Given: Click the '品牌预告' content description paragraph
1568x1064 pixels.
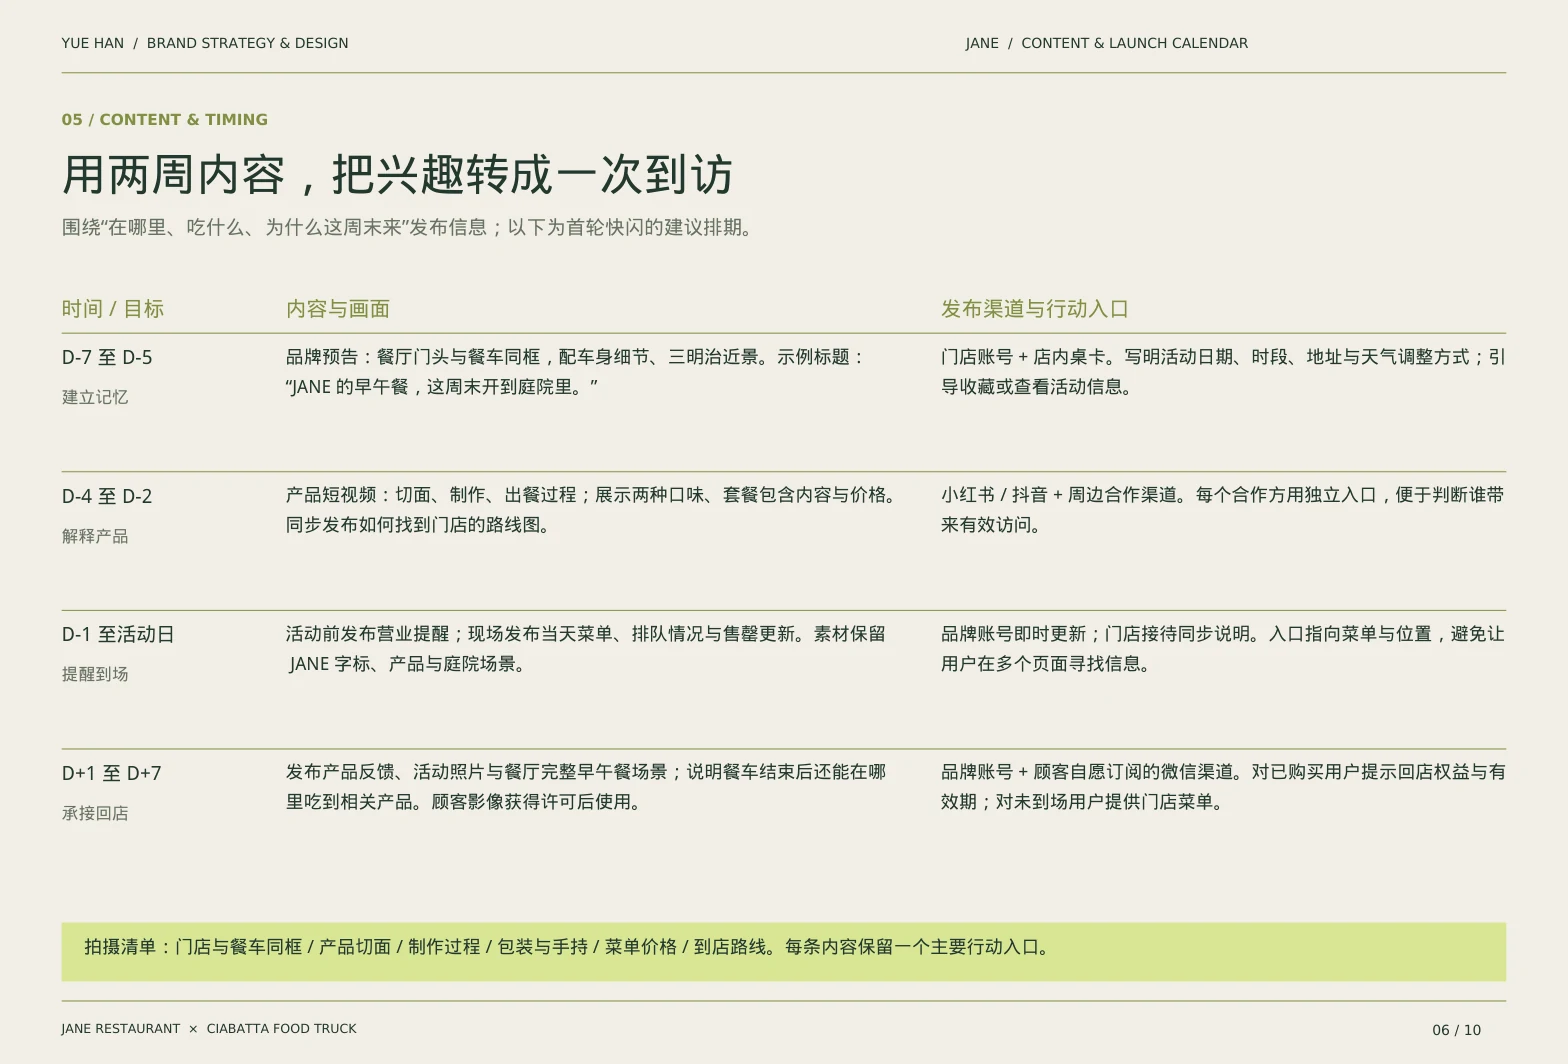Looking at the screenshot, I should coord(576,372).
